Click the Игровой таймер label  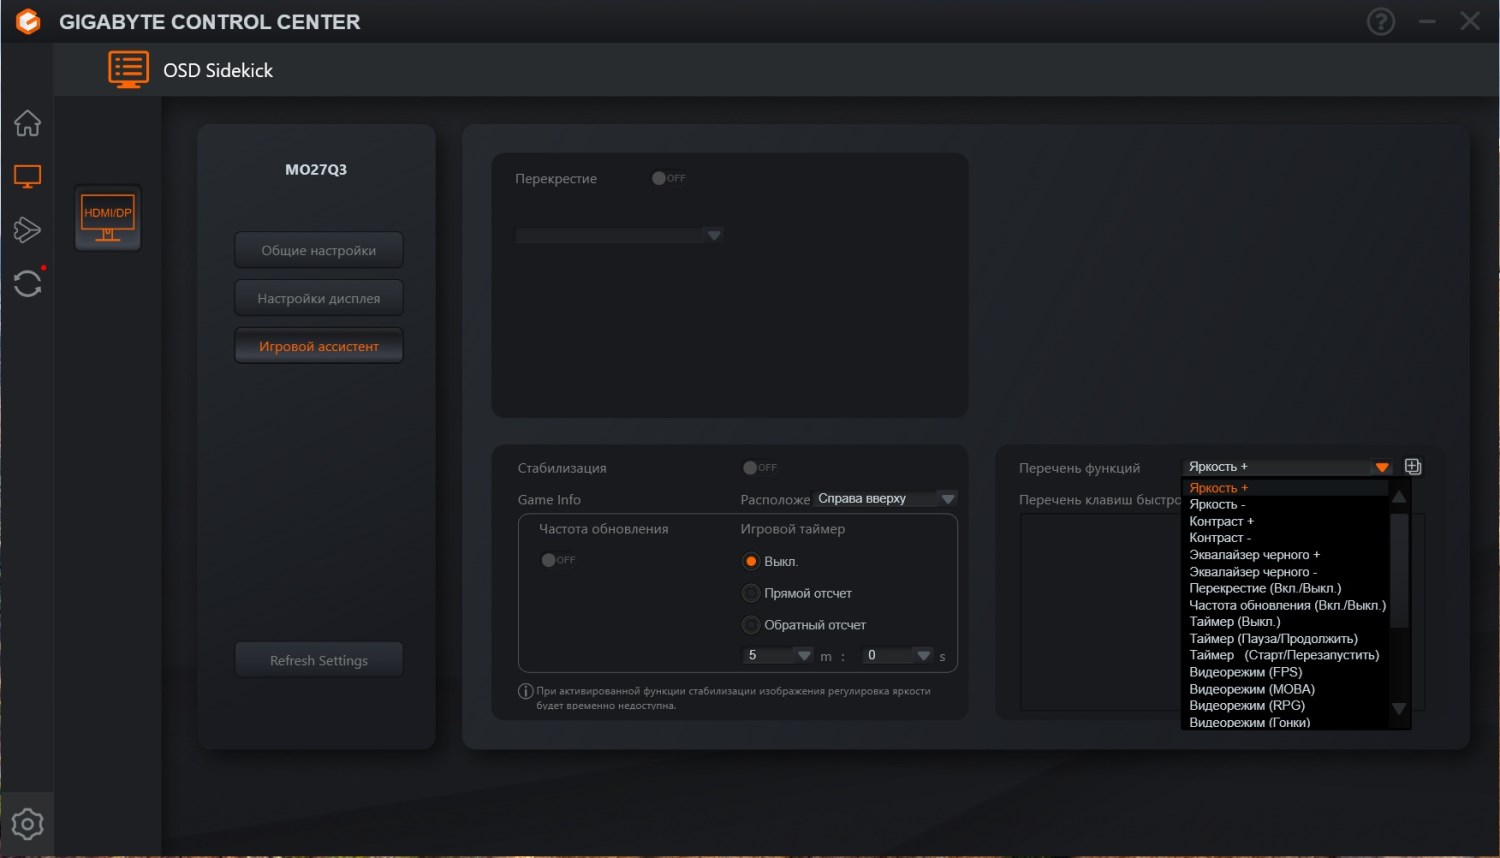click(793, 529)
